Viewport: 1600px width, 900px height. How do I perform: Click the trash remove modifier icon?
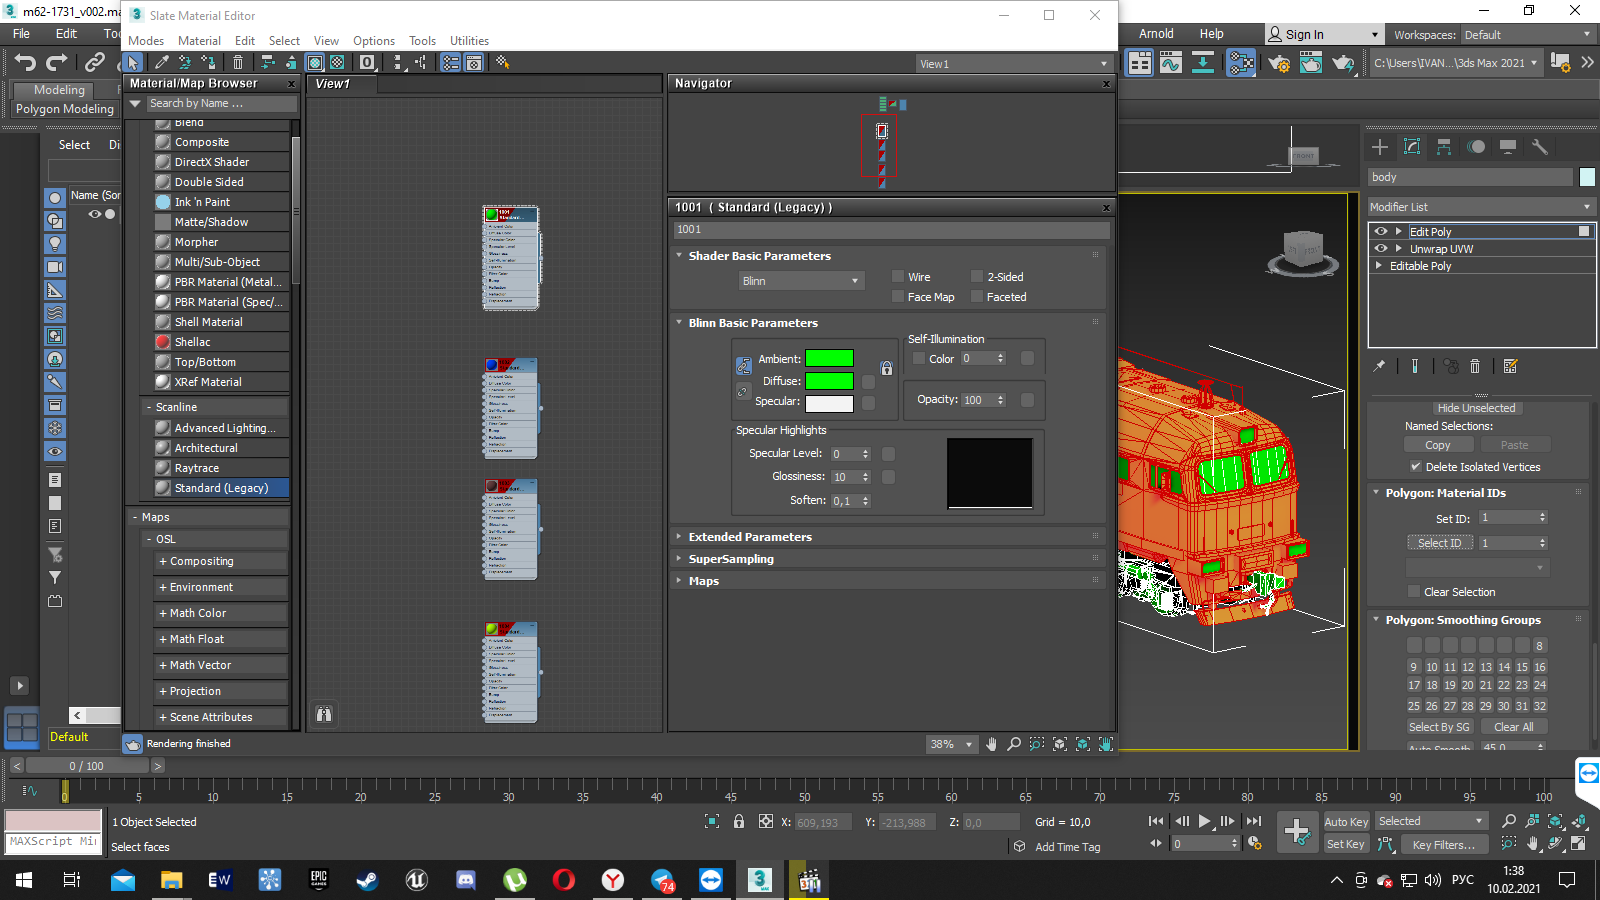pyautogui.click(x=1475, y=366)
